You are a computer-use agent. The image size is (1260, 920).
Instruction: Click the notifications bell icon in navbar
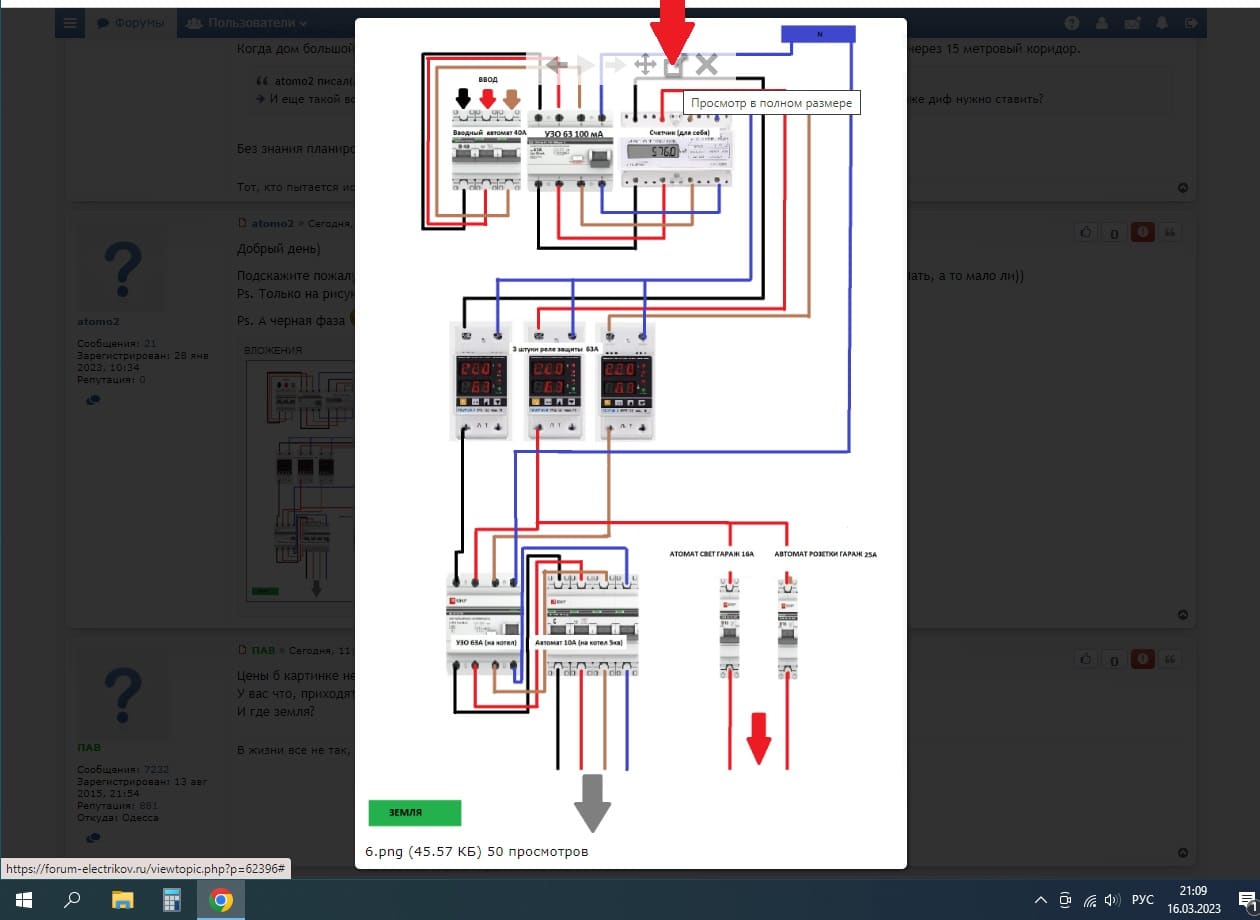tap(1162, 23)
